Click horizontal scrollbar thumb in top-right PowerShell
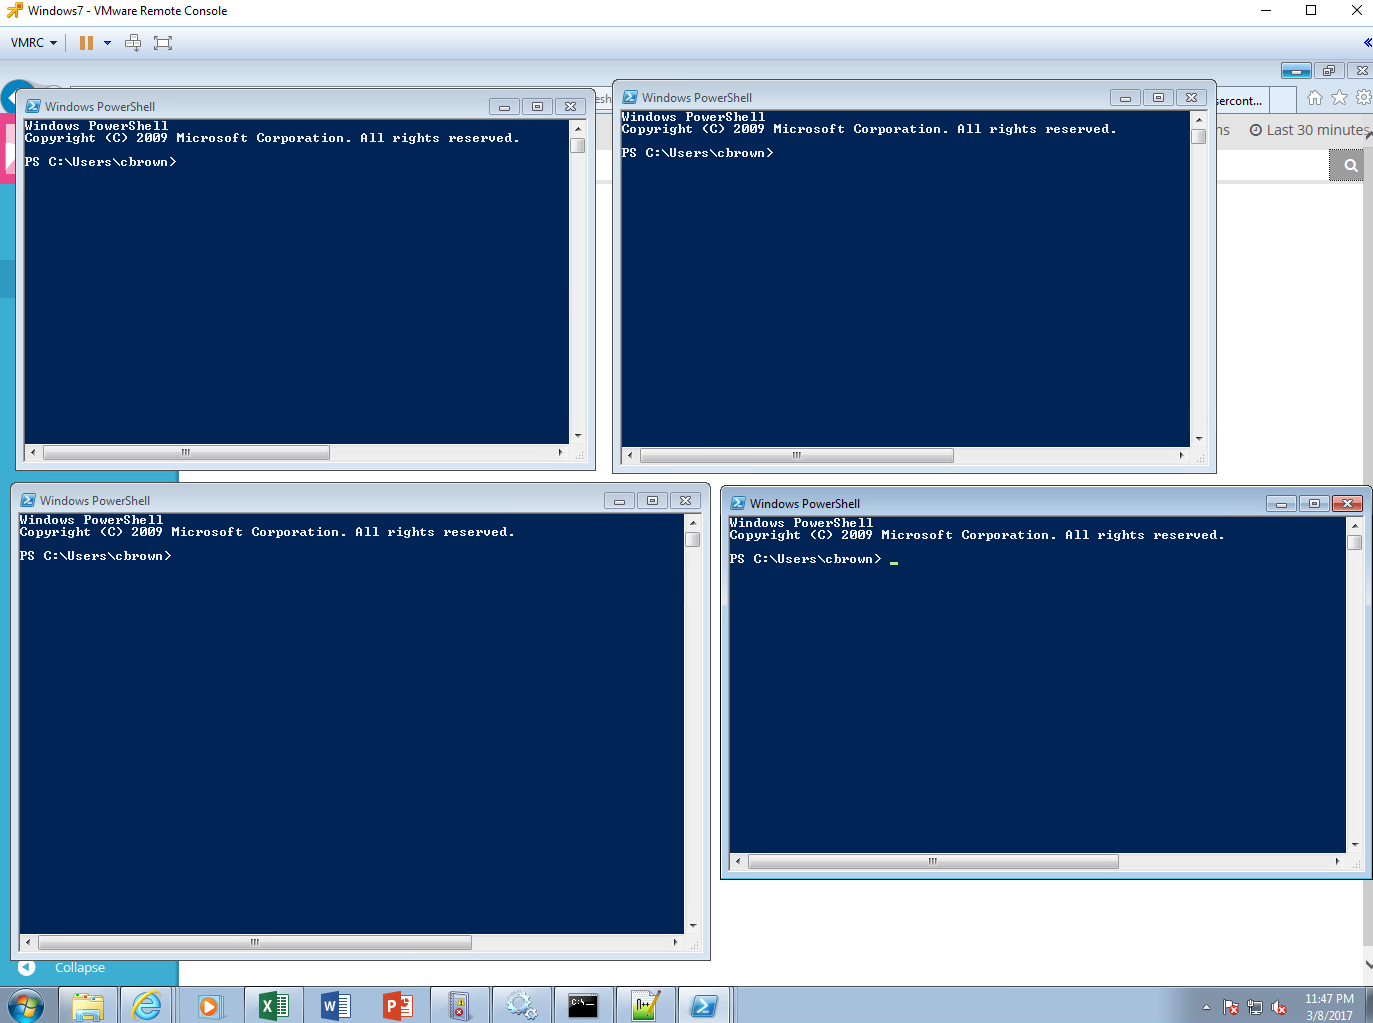Viewport: 1373px width, 1023px height. (797, 455)
